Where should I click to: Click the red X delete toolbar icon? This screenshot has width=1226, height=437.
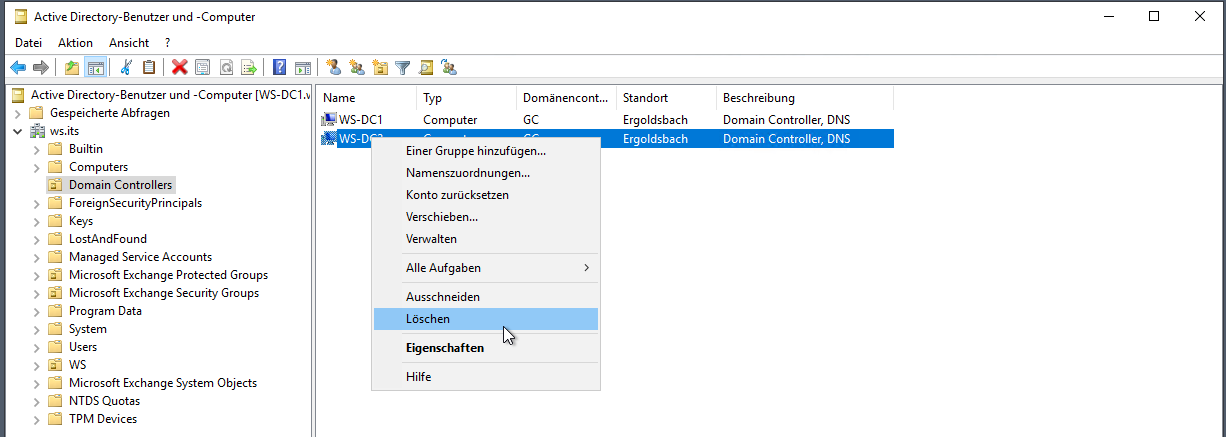click(179, 67)
